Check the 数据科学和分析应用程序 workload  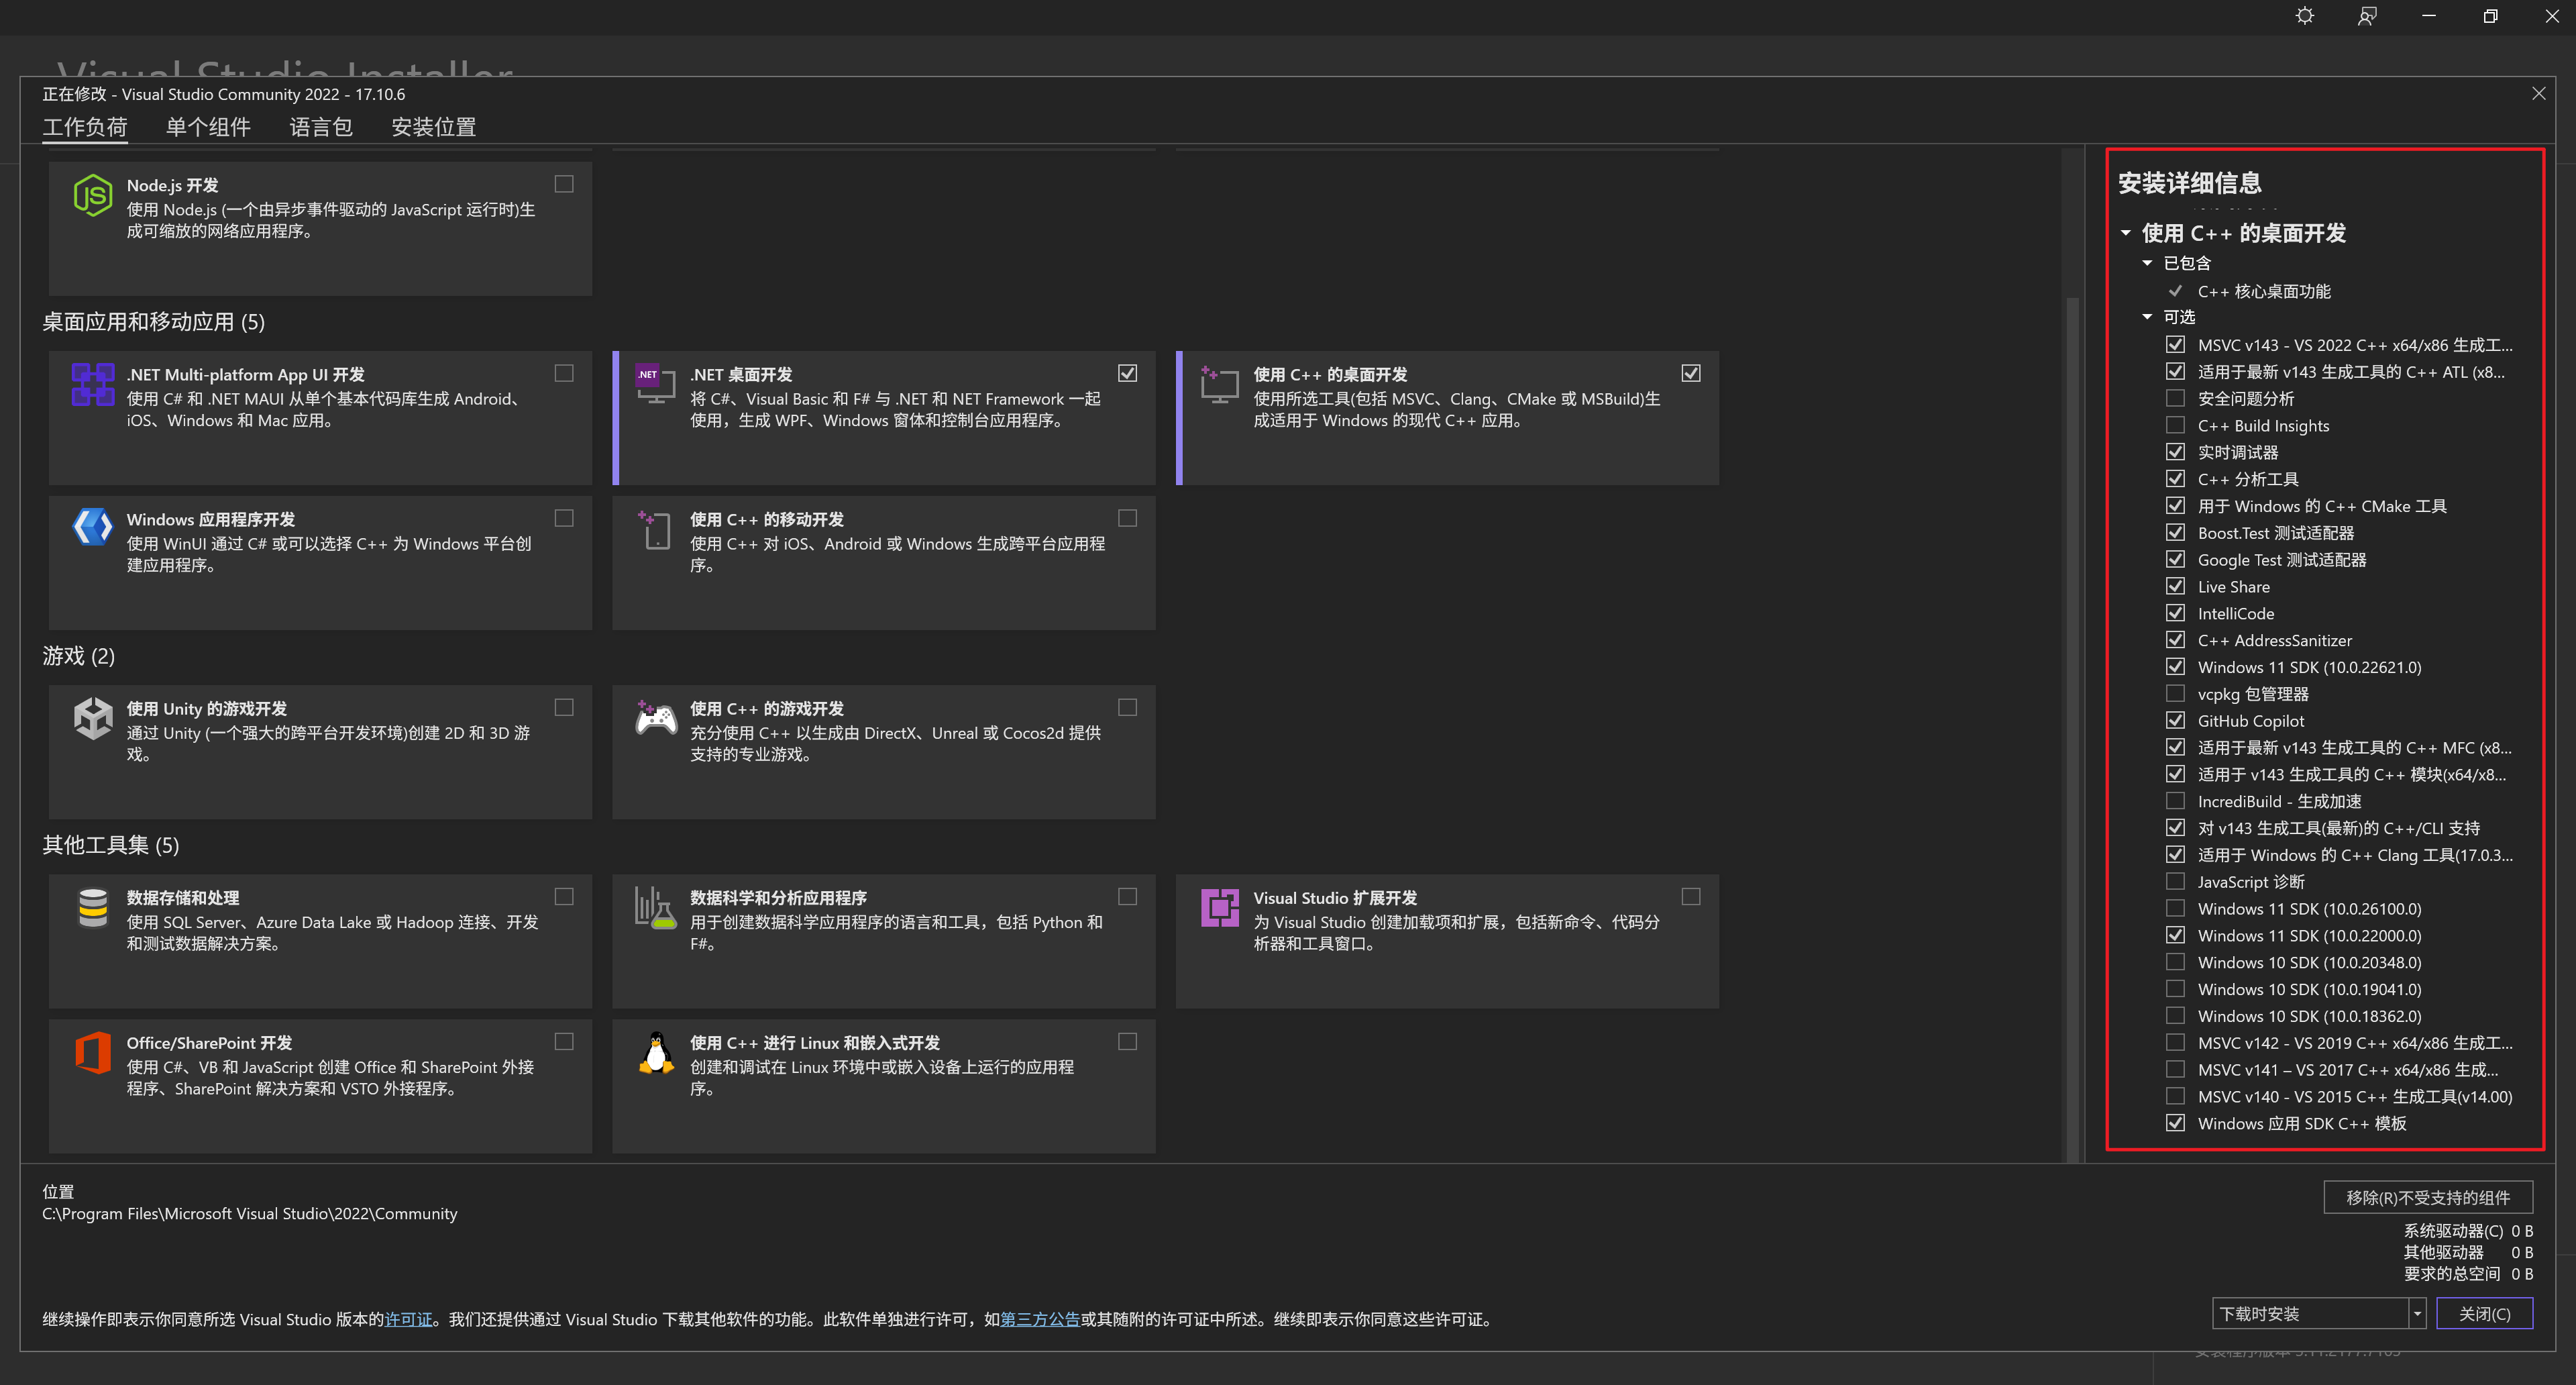point(1127,896)
